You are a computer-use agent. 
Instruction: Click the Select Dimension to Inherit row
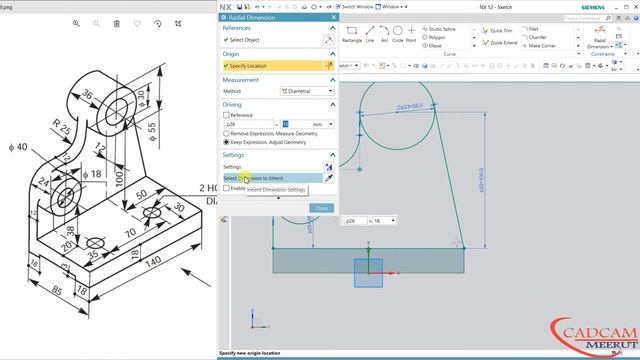point(273,178)
